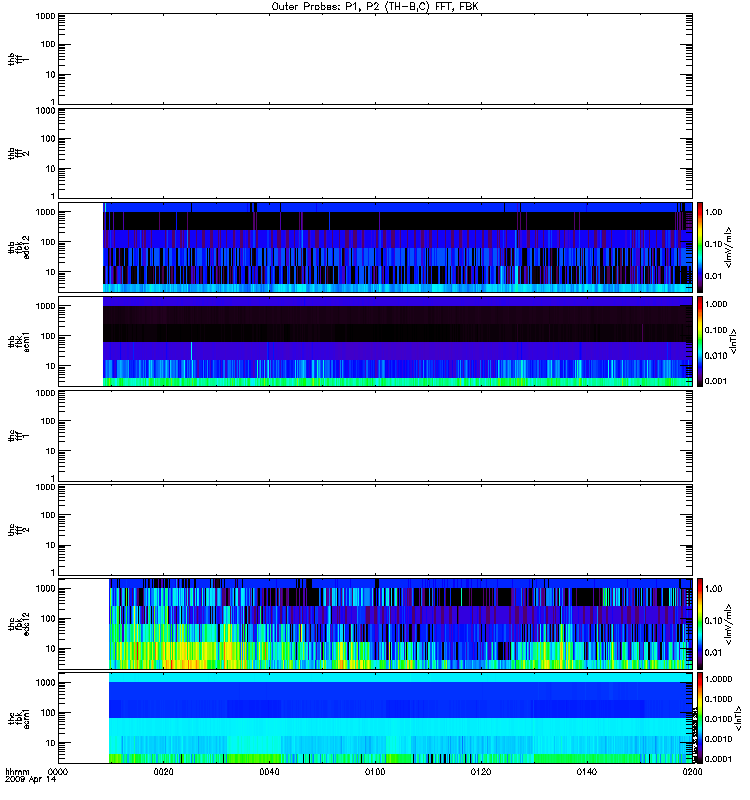Image resolution: width=750 pixels, height=800 pixels.
Task: Click the thc fbk edc12 color bar
Action: (700, 623)
